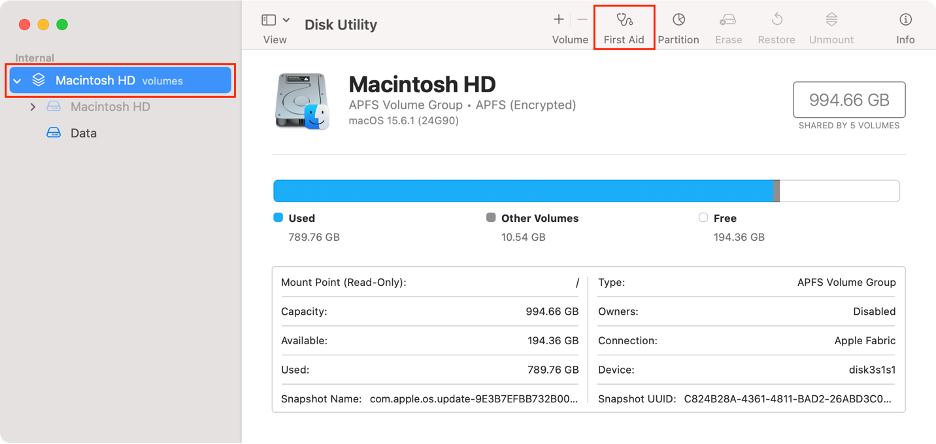Click the Owners Disabled value

tap(874, 312)
